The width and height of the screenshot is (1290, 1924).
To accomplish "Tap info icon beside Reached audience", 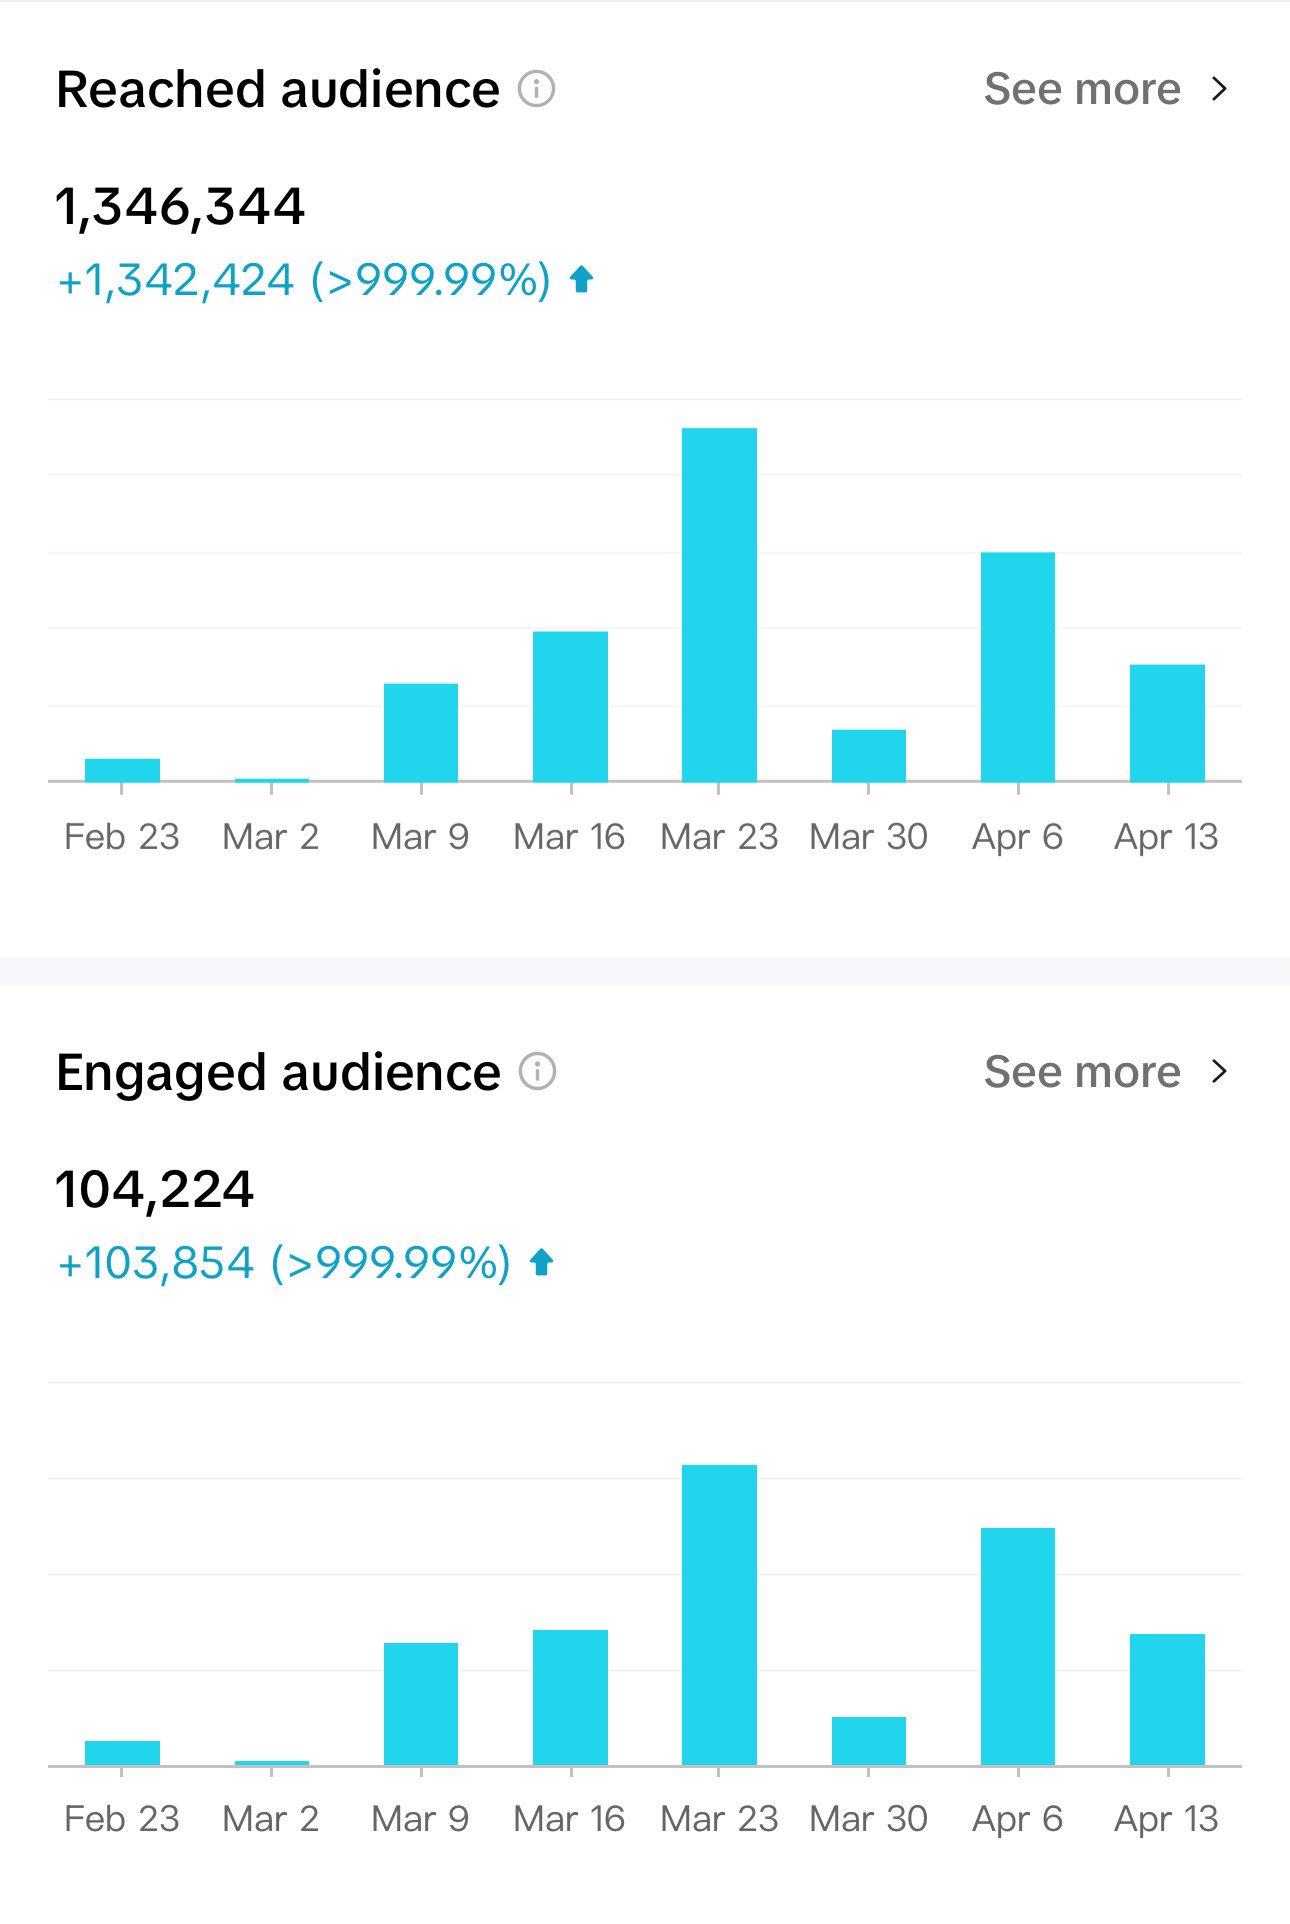I will tap(536, 89).
